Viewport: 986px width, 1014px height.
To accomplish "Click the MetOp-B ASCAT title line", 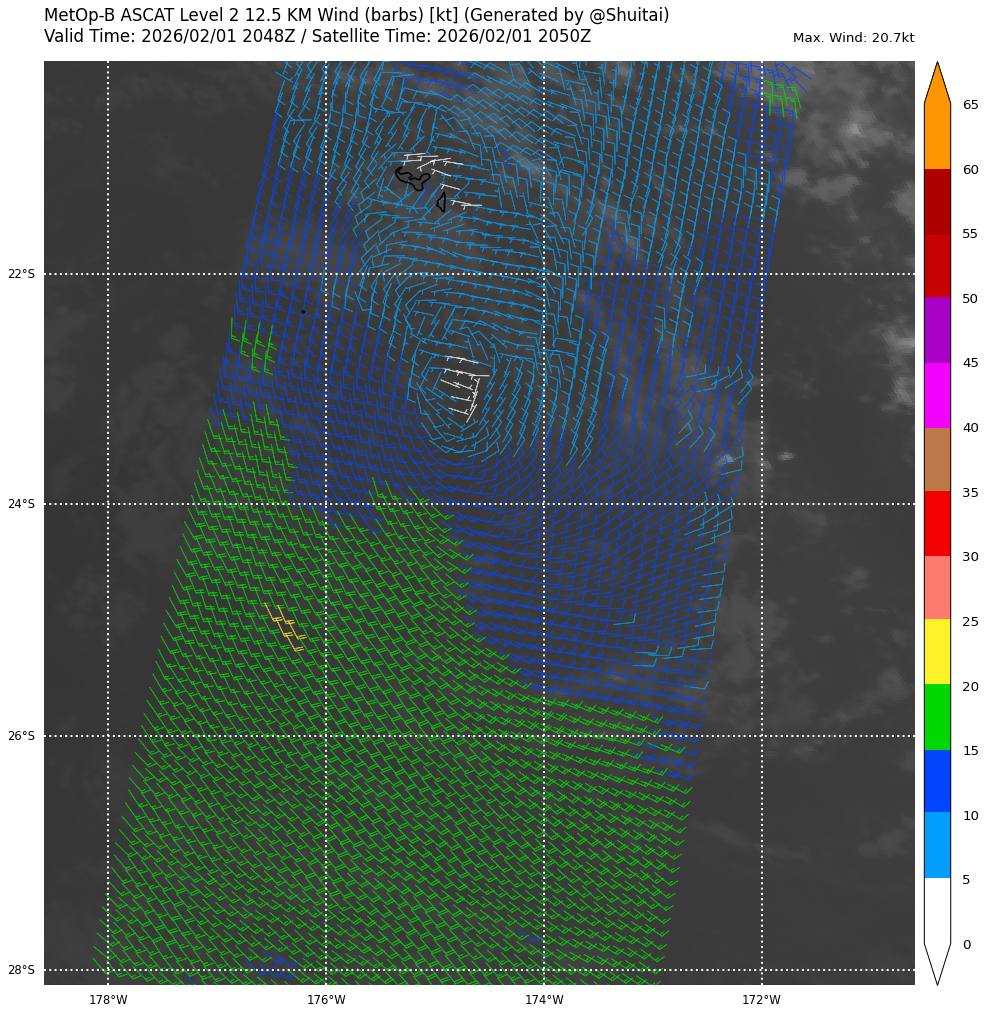I will pyautogui.click(x=356, y=16).
